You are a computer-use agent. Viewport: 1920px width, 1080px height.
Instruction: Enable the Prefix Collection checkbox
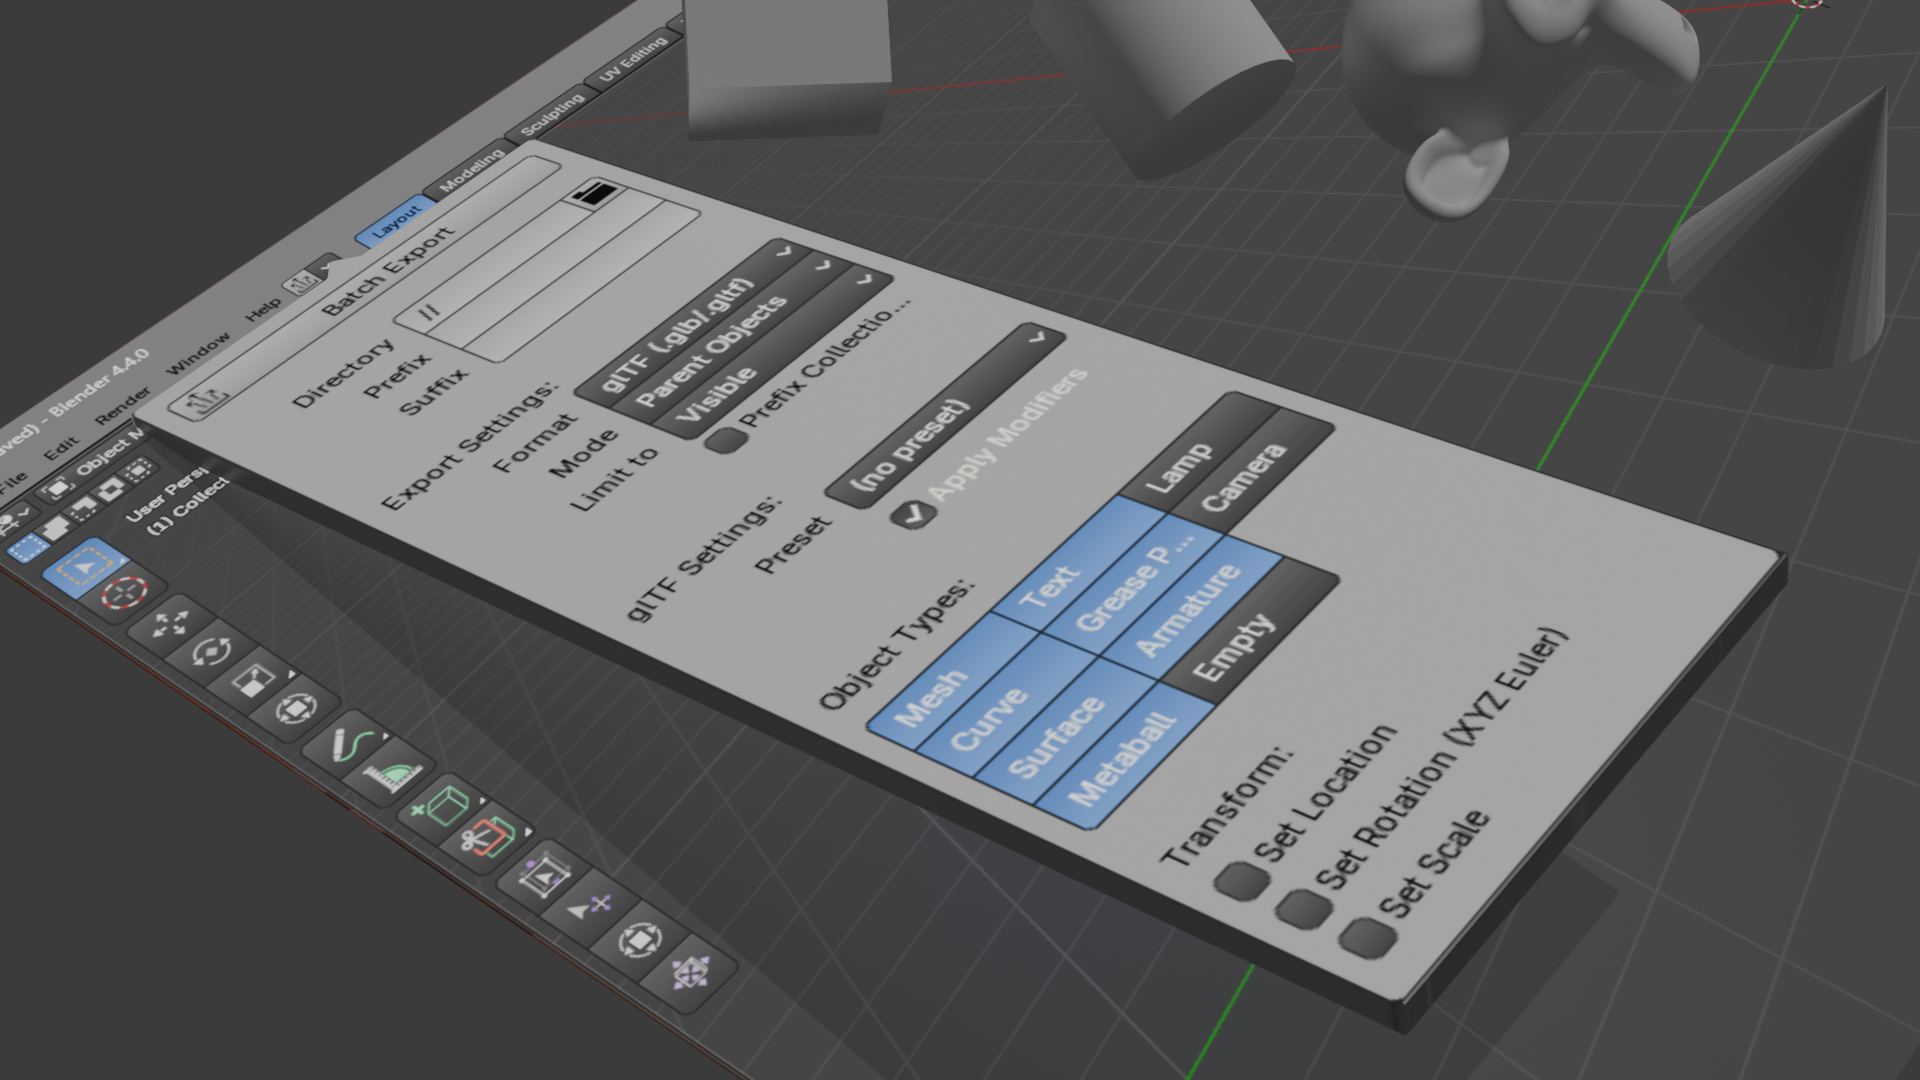point(724,439)
